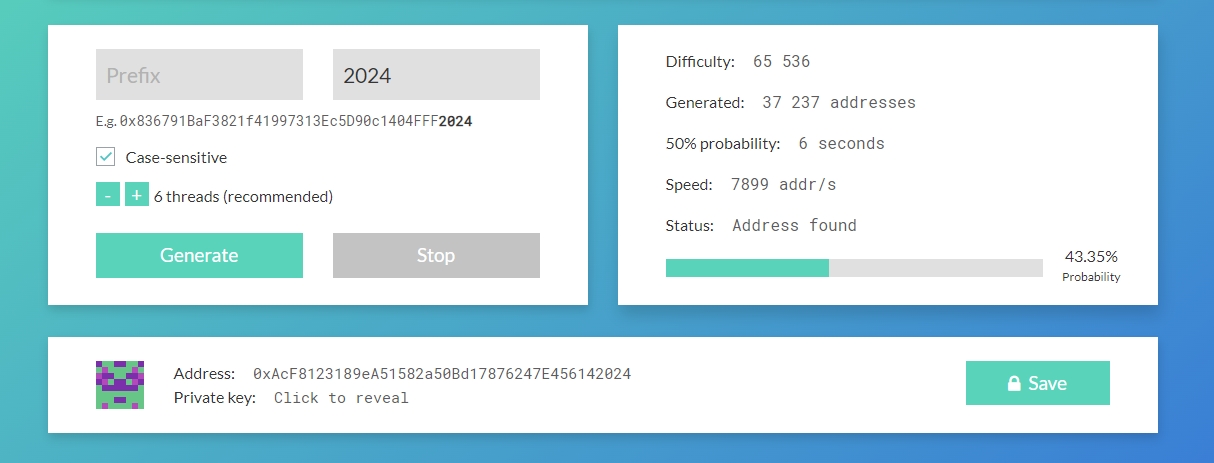Click the probability progress bar
Screen dimensions: 1214x463
click(x=853, y=268)
